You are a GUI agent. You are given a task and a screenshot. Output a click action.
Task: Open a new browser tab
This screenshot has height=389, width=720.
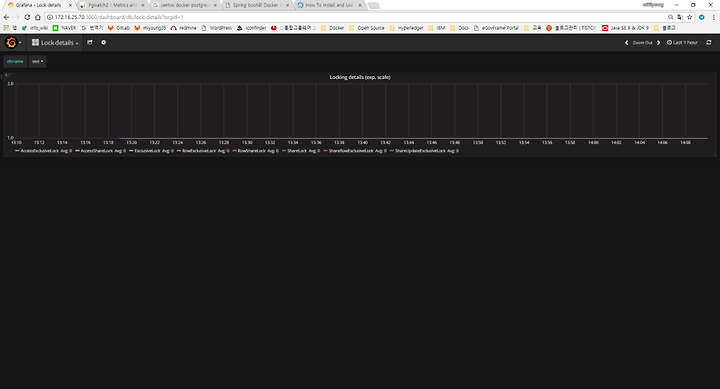[x=374, y=6]
